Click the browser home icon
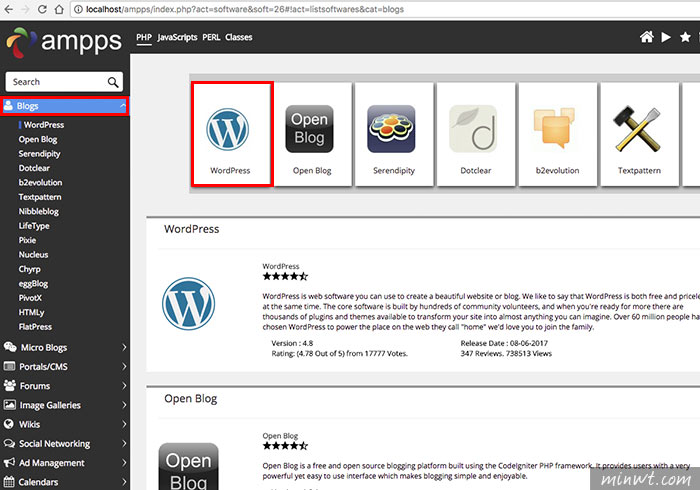Screen dimensions: 700x490 (59, 9)
